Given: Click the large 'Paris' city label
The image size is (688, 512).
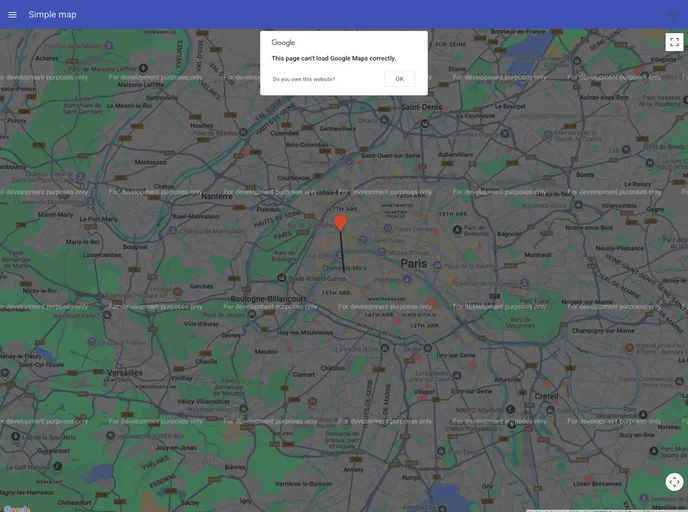Looking at the screenshot, I should (x=413, y=263).
